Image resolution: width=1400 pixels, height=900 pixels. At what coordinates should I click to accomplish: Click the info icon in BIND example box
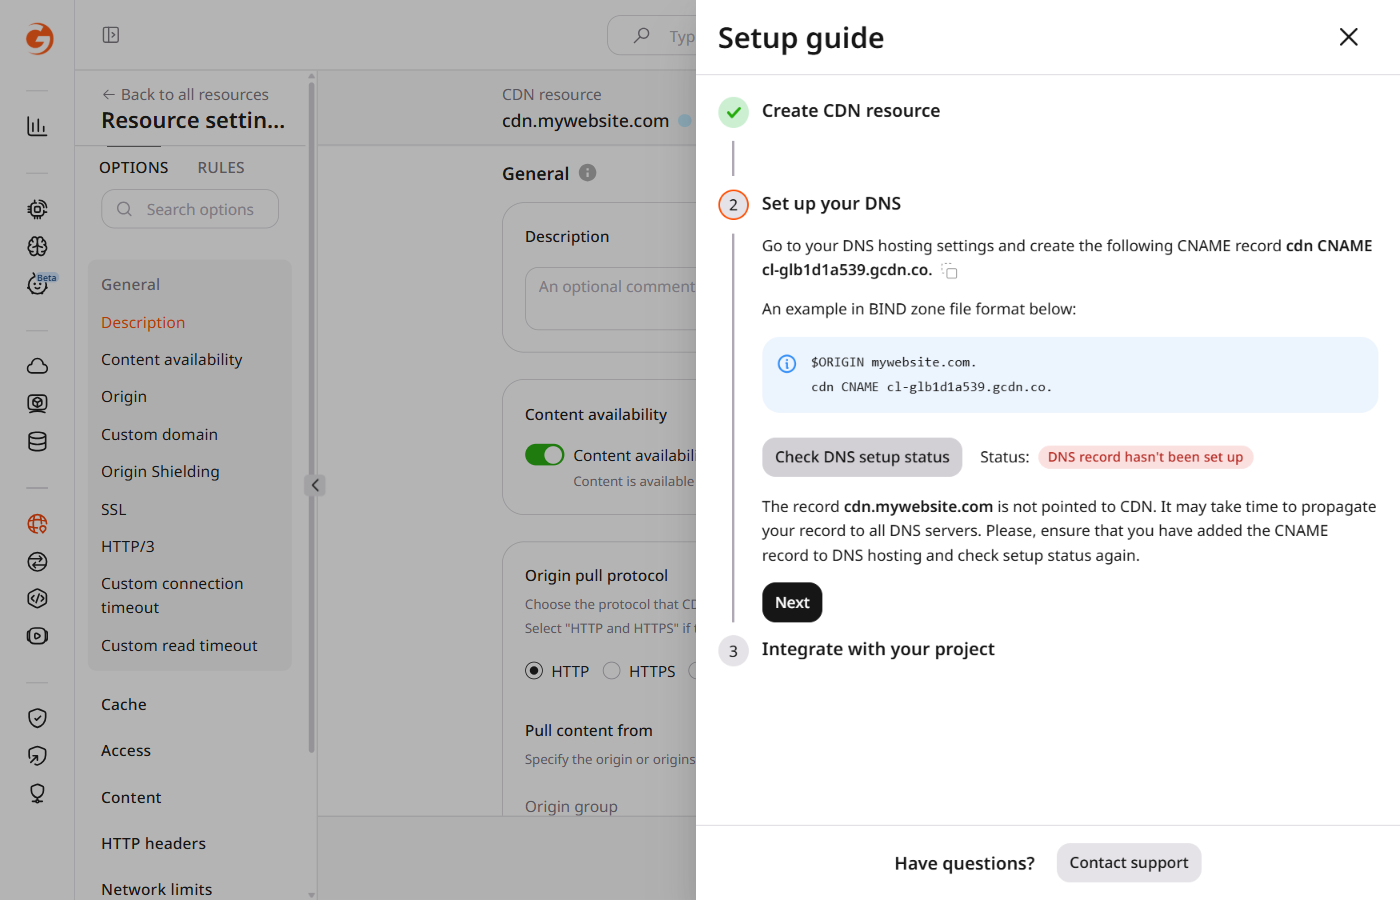pos(787,363)
